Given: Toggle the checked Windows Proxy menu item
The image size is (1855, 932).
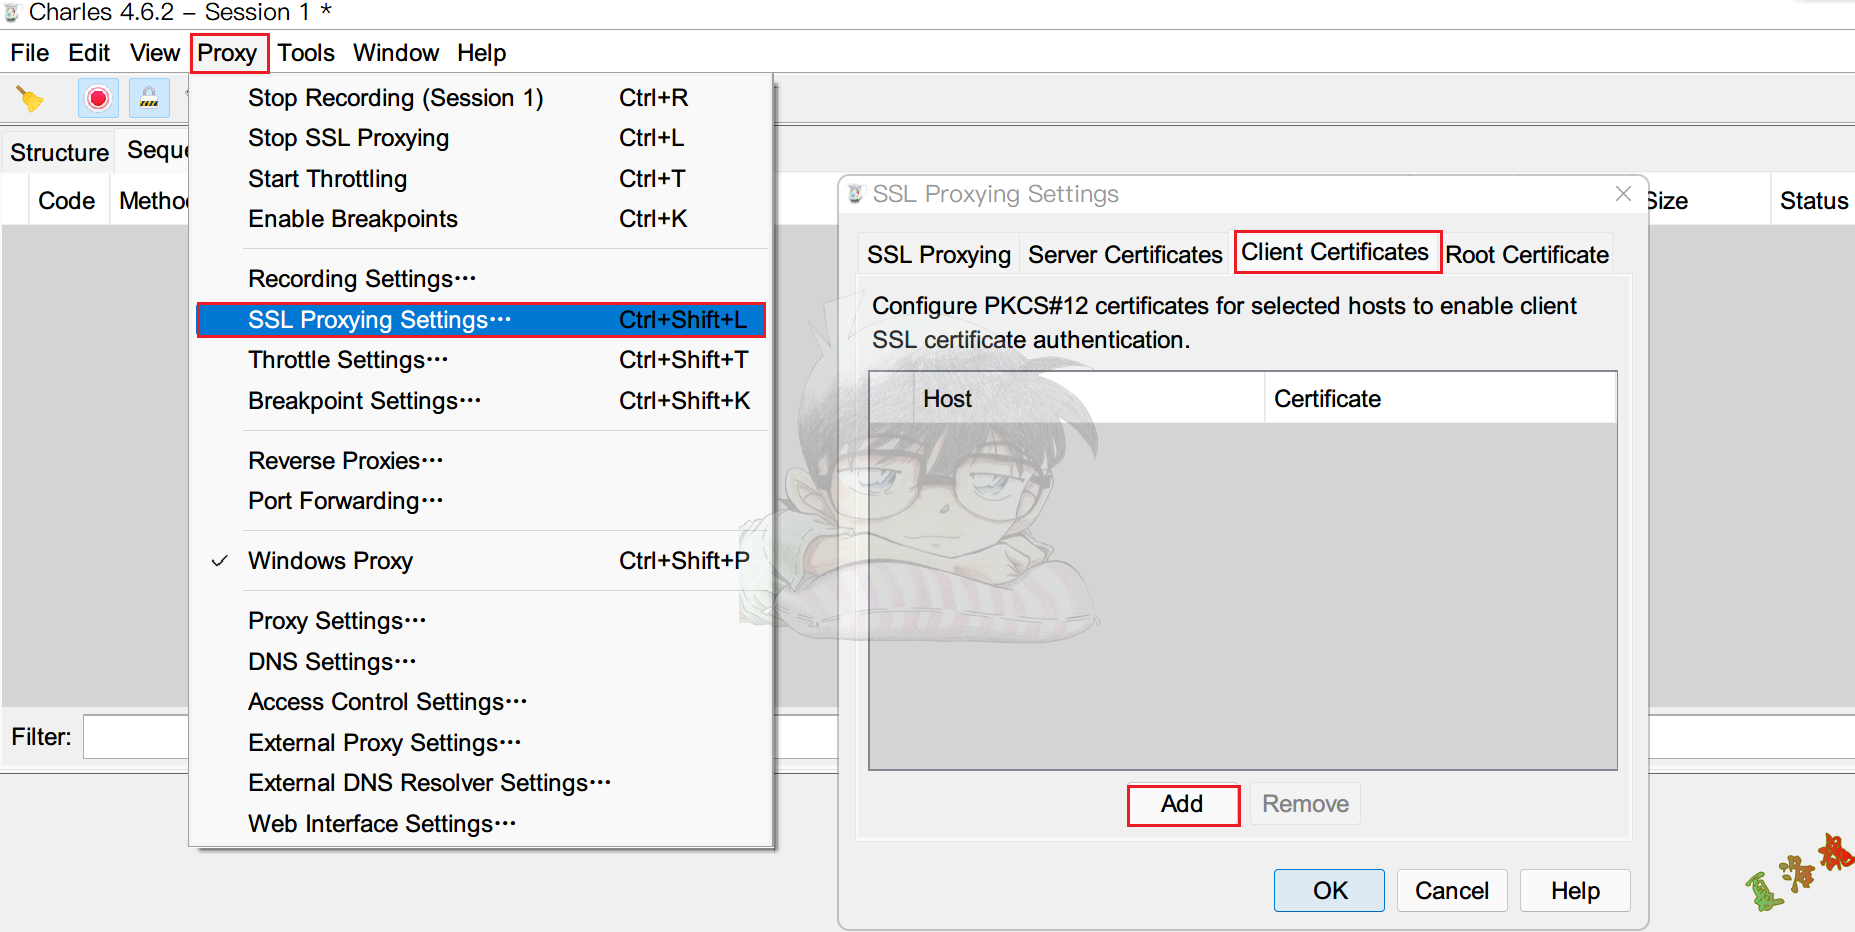Looking at the screenshot, I should click(330, 561).
